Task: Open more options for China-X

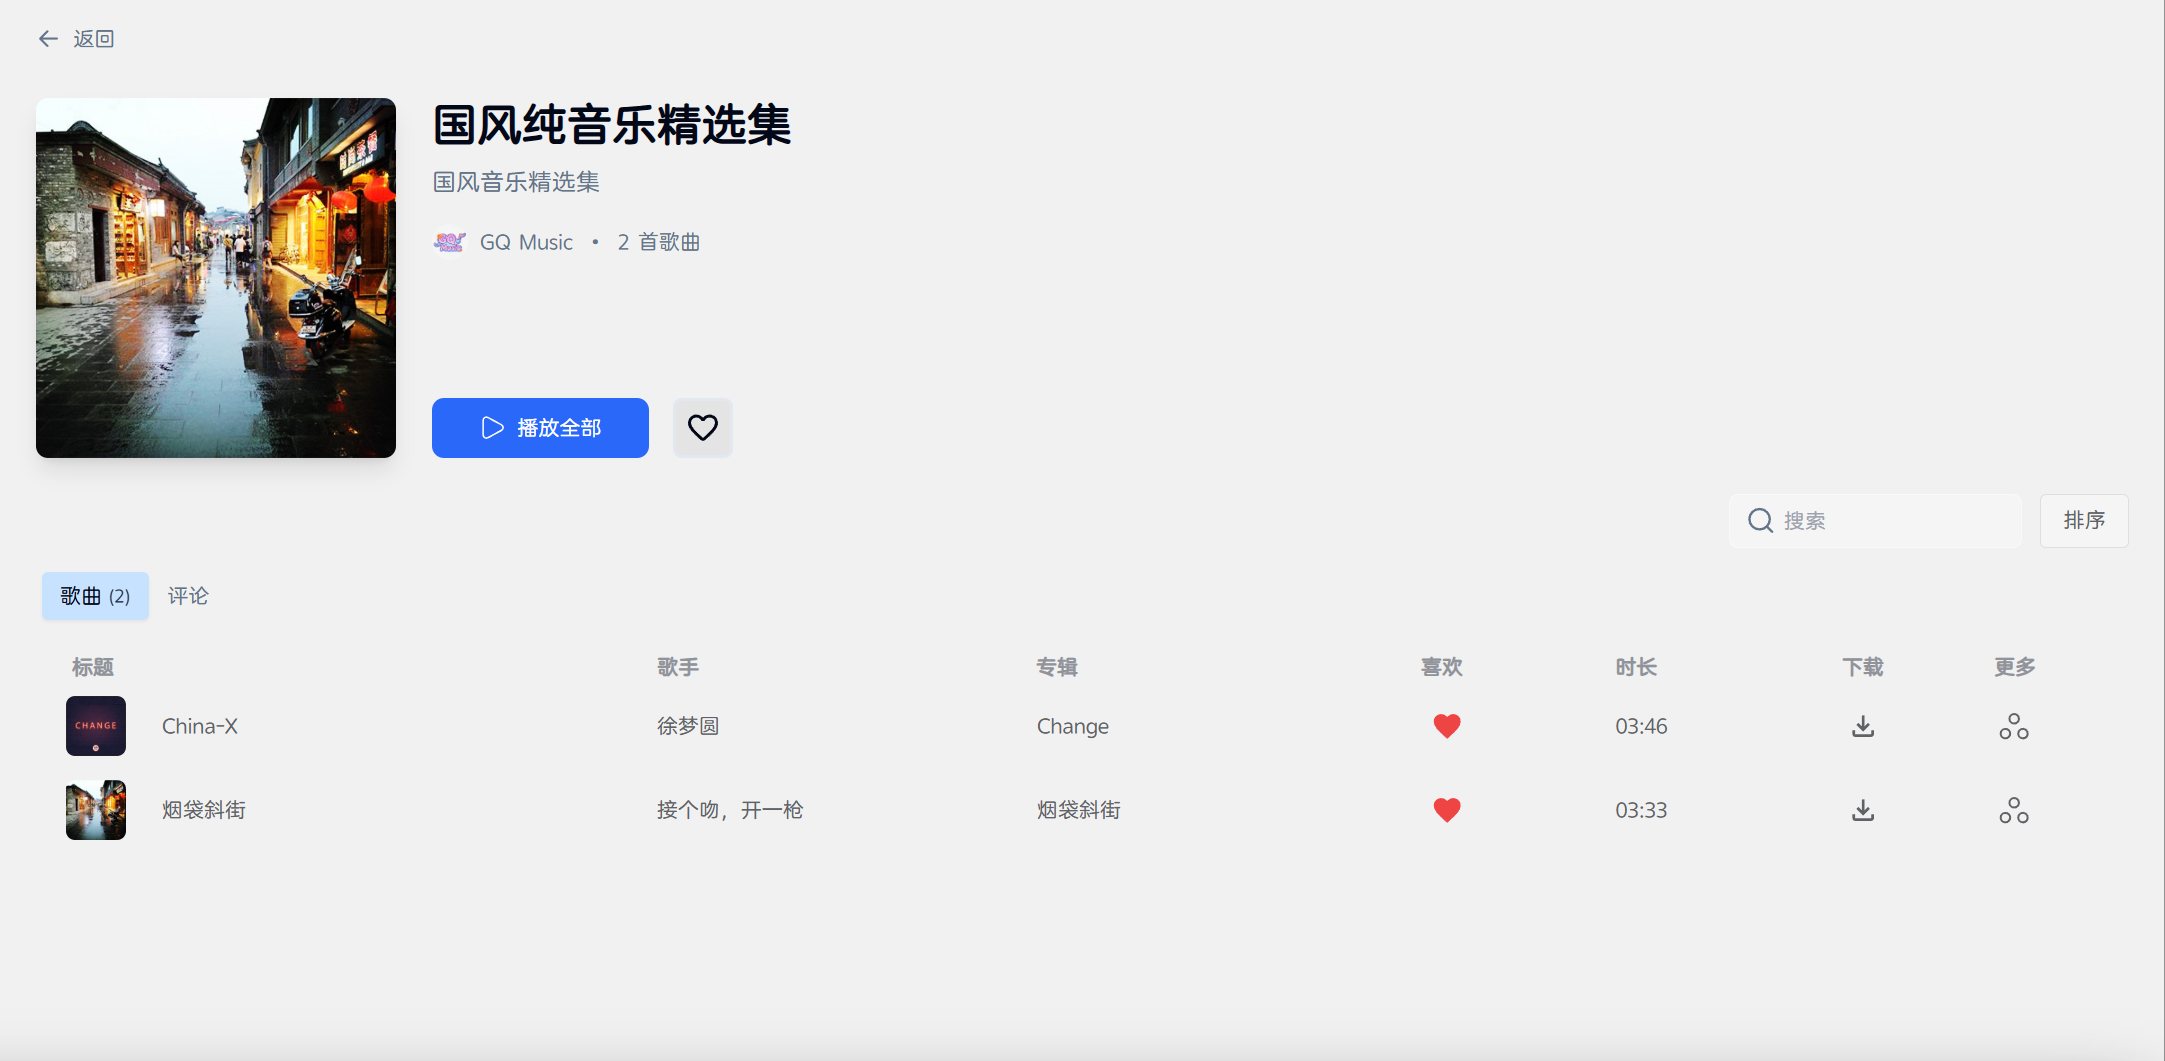Action: pos(2013,726)
